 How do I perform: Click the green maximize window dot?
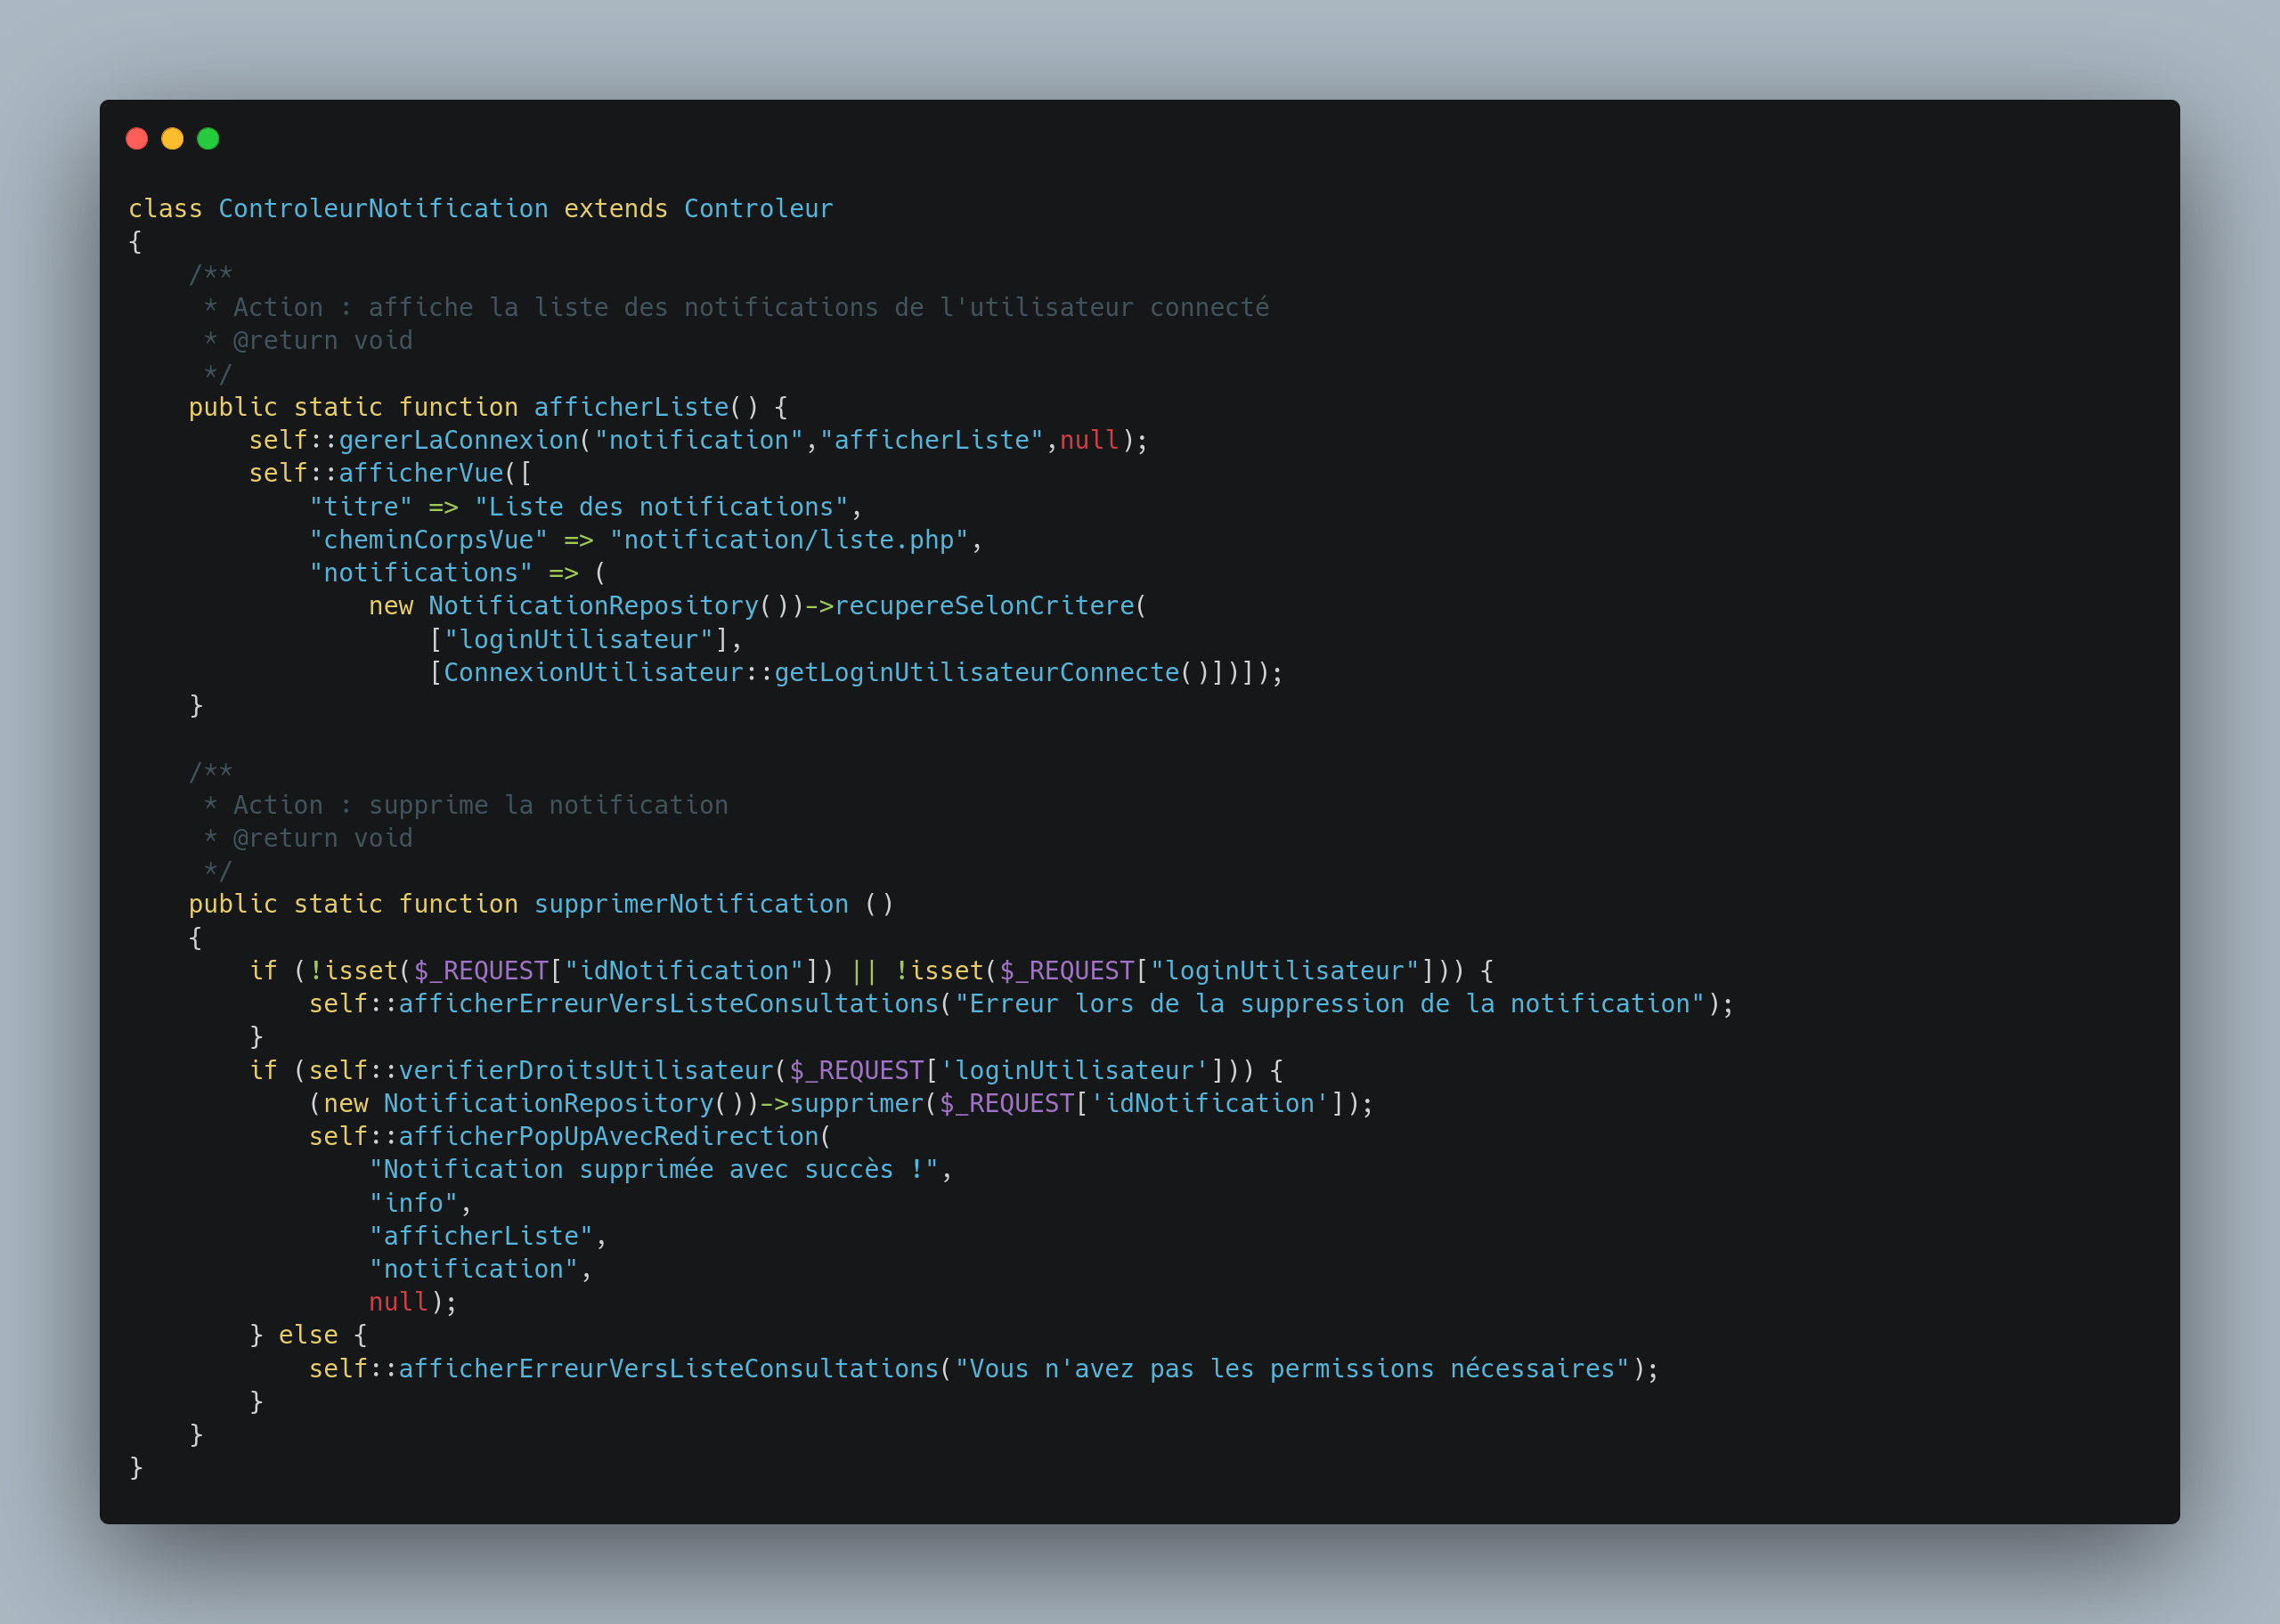click(x=208, y=139)
